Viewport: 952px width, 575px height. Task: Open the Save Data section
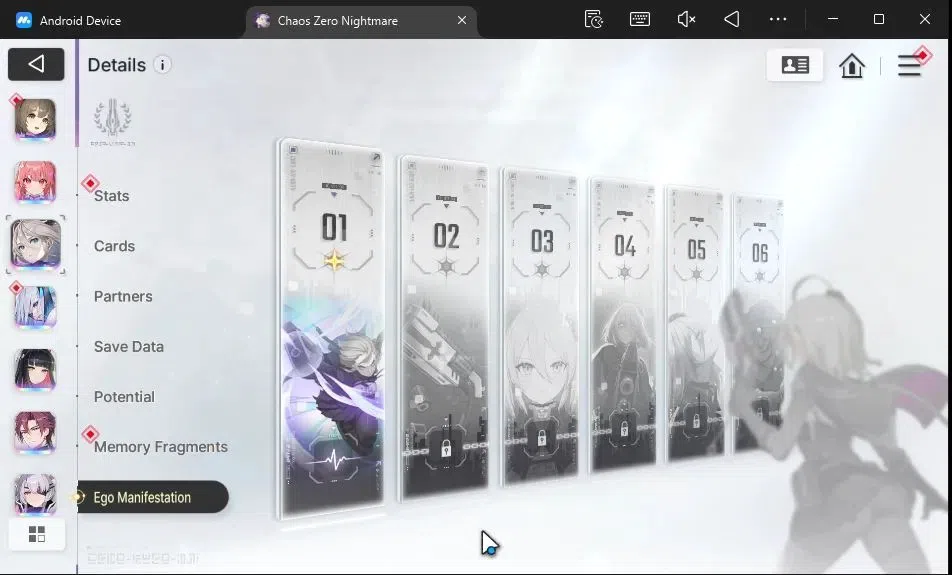[x=129, y=347]
